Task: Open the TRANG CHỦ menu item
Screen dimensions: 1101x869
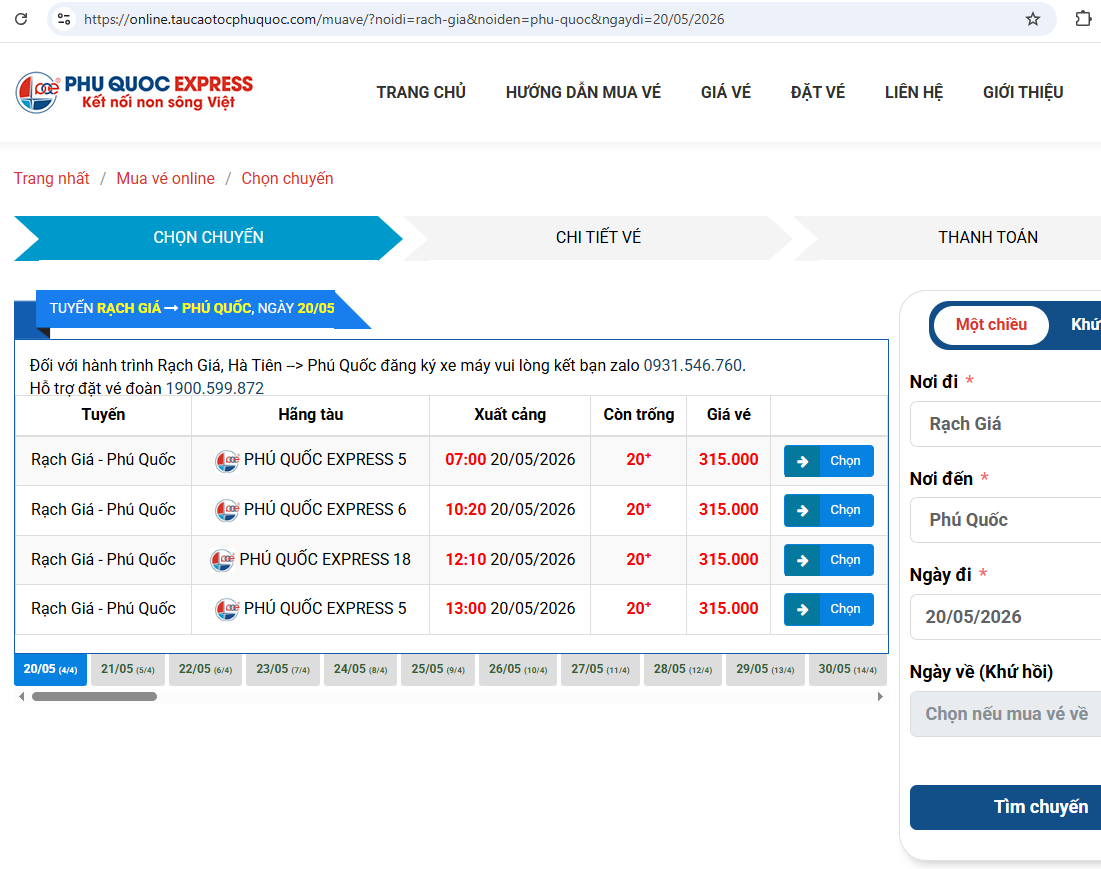Action: click(x=421, y=92)
